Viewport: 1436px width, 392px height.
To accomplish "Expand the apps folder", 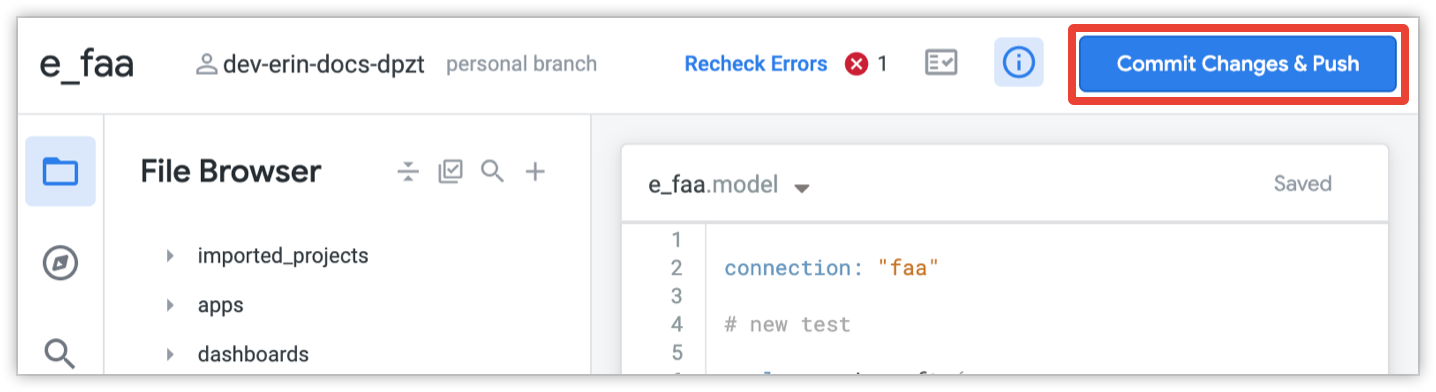I will (171, 305).
